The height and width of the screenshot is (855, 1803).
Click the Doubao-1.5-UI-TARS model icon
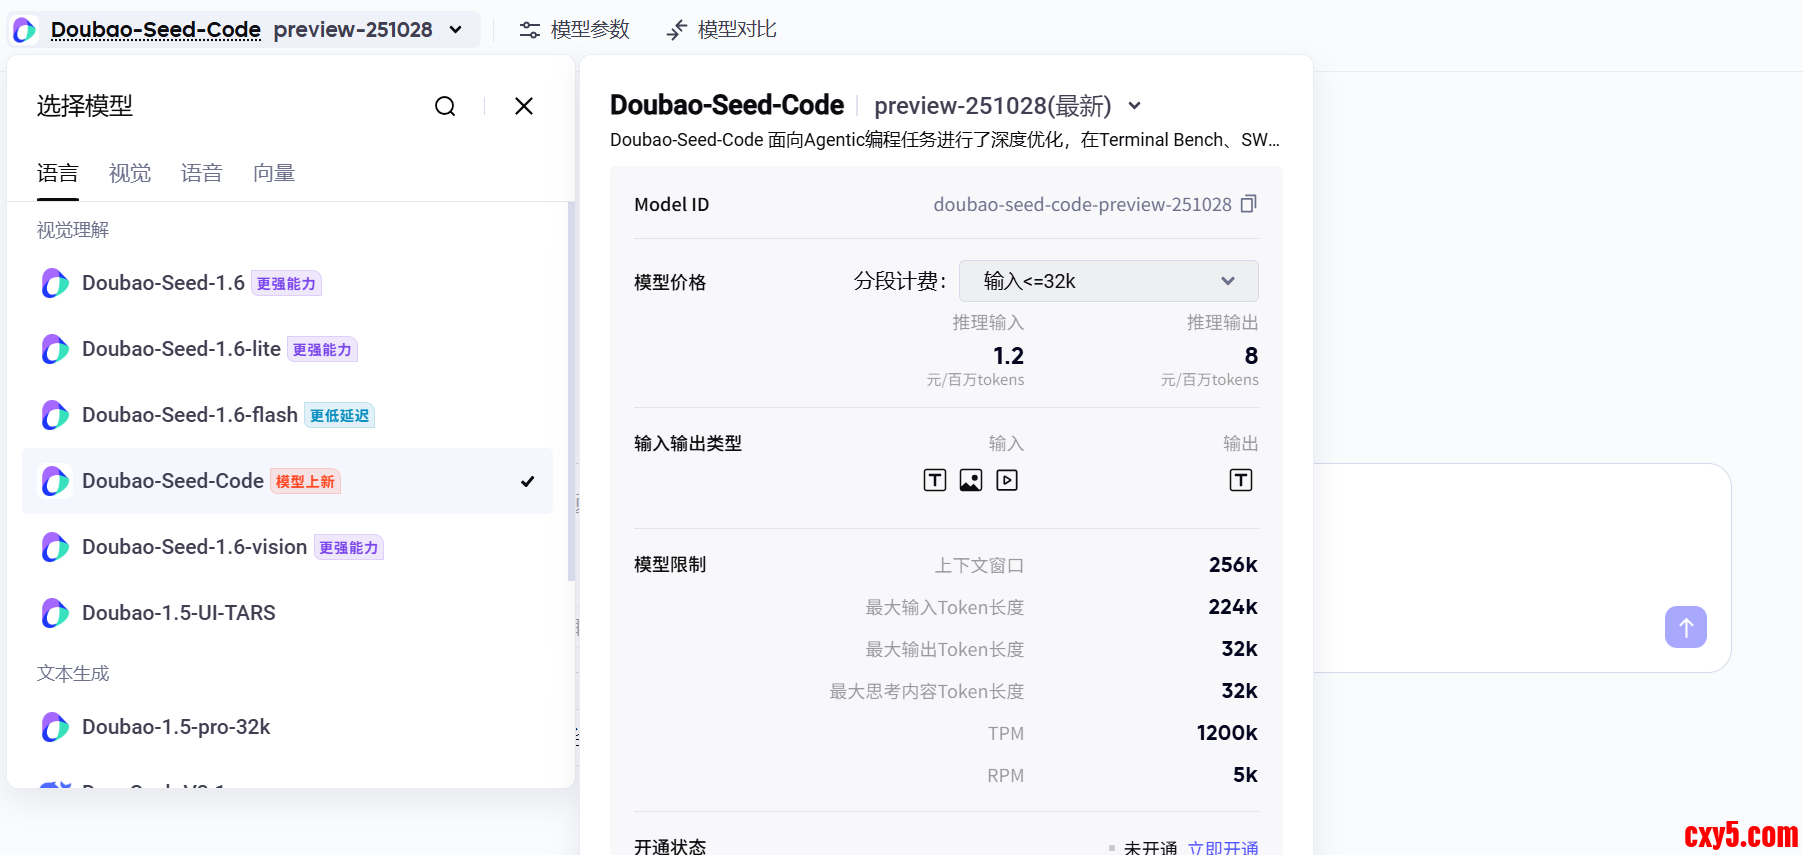tap(55, 613)
